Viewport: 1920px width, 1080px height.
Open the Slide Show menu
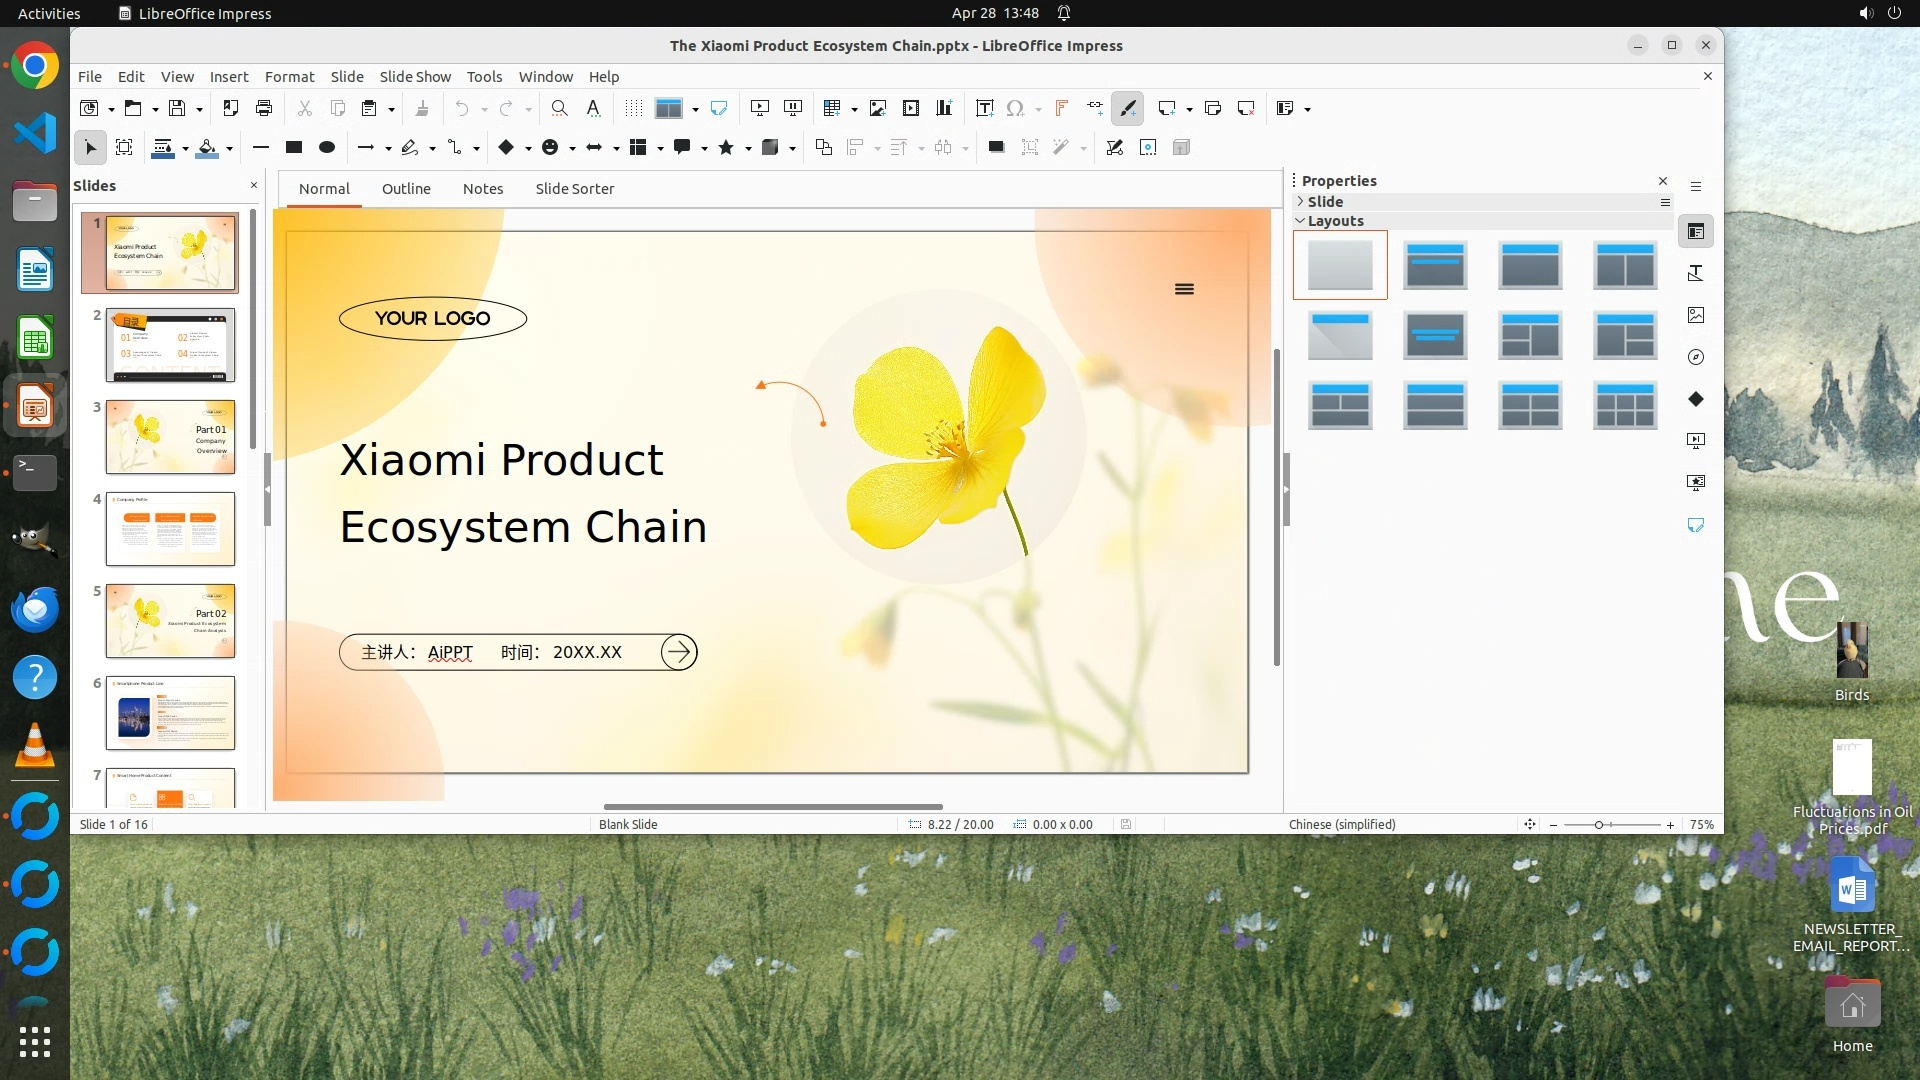[415, 76]
